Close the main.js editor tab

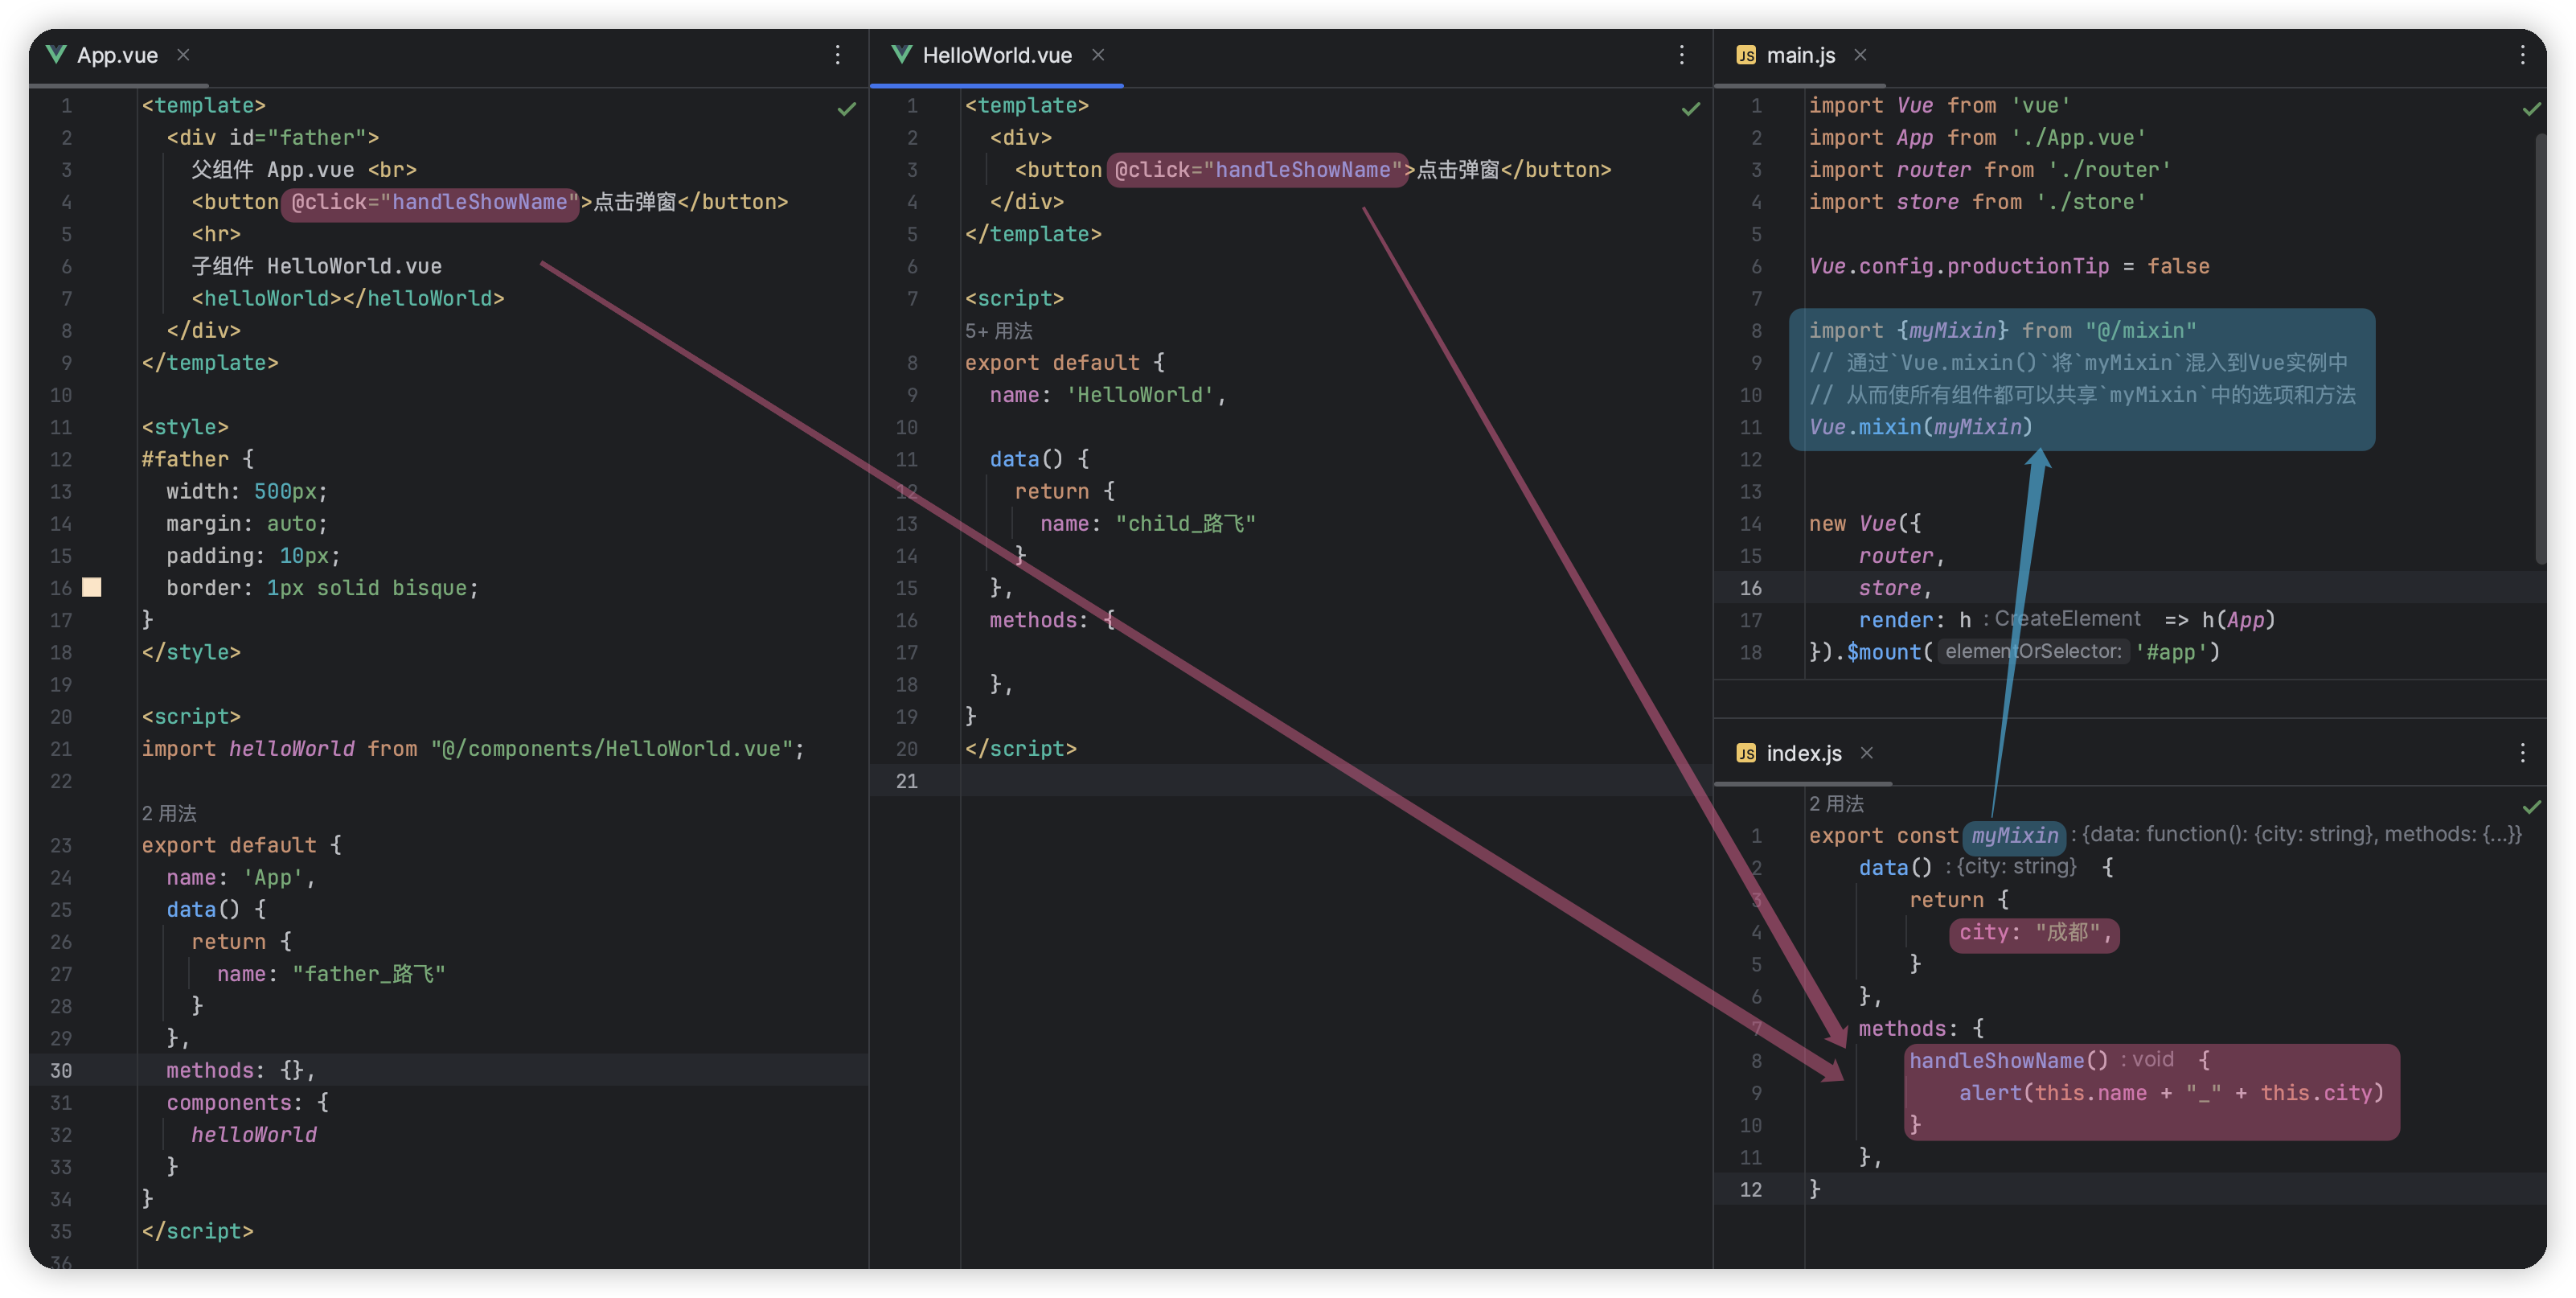coord(1860,55)
